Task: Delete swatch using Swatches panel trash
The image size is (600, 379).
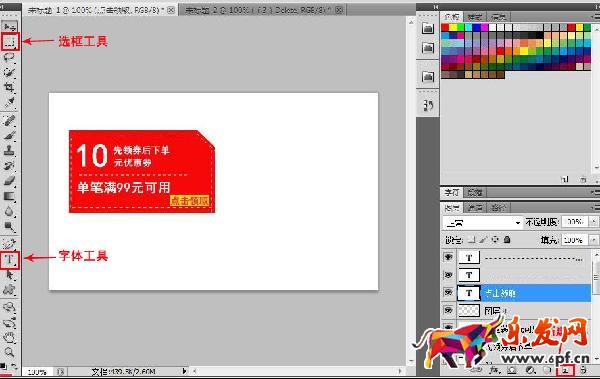Action: (583, 179)
